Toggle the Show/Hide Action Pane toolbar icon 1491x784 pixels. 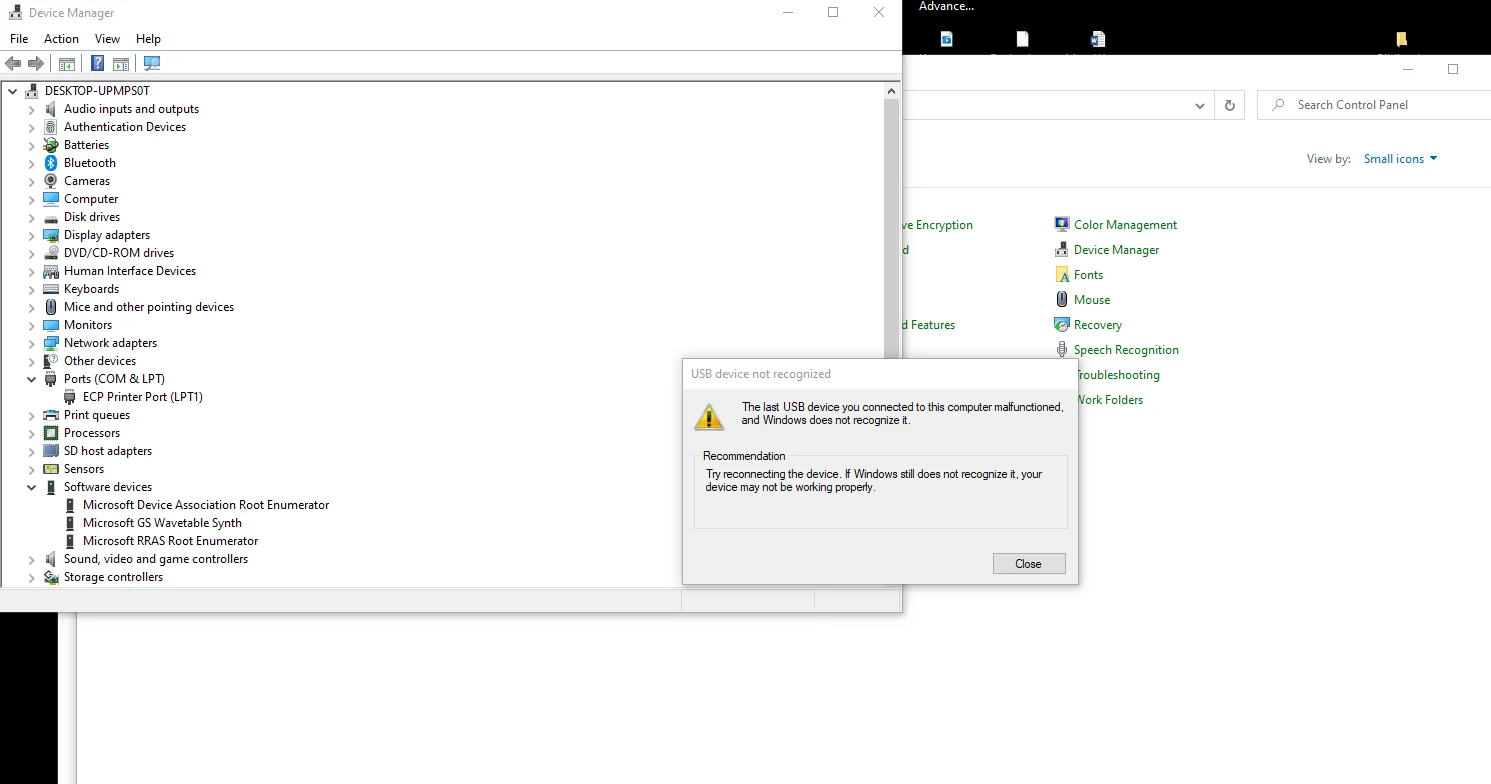click(121, 64)
